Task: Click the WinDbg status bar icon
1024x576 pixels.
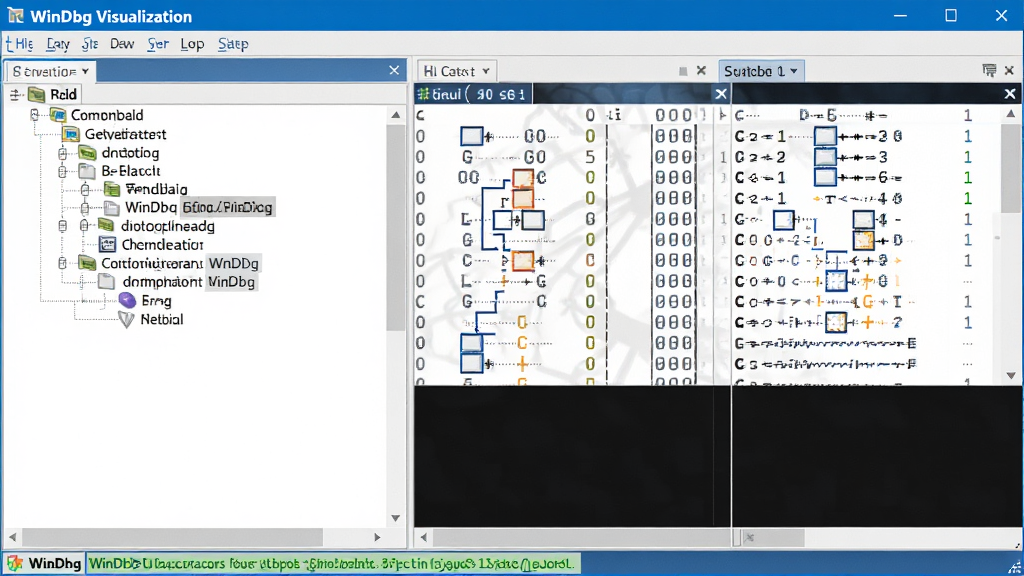Action: pyautogui.click(x=14, y=563)
